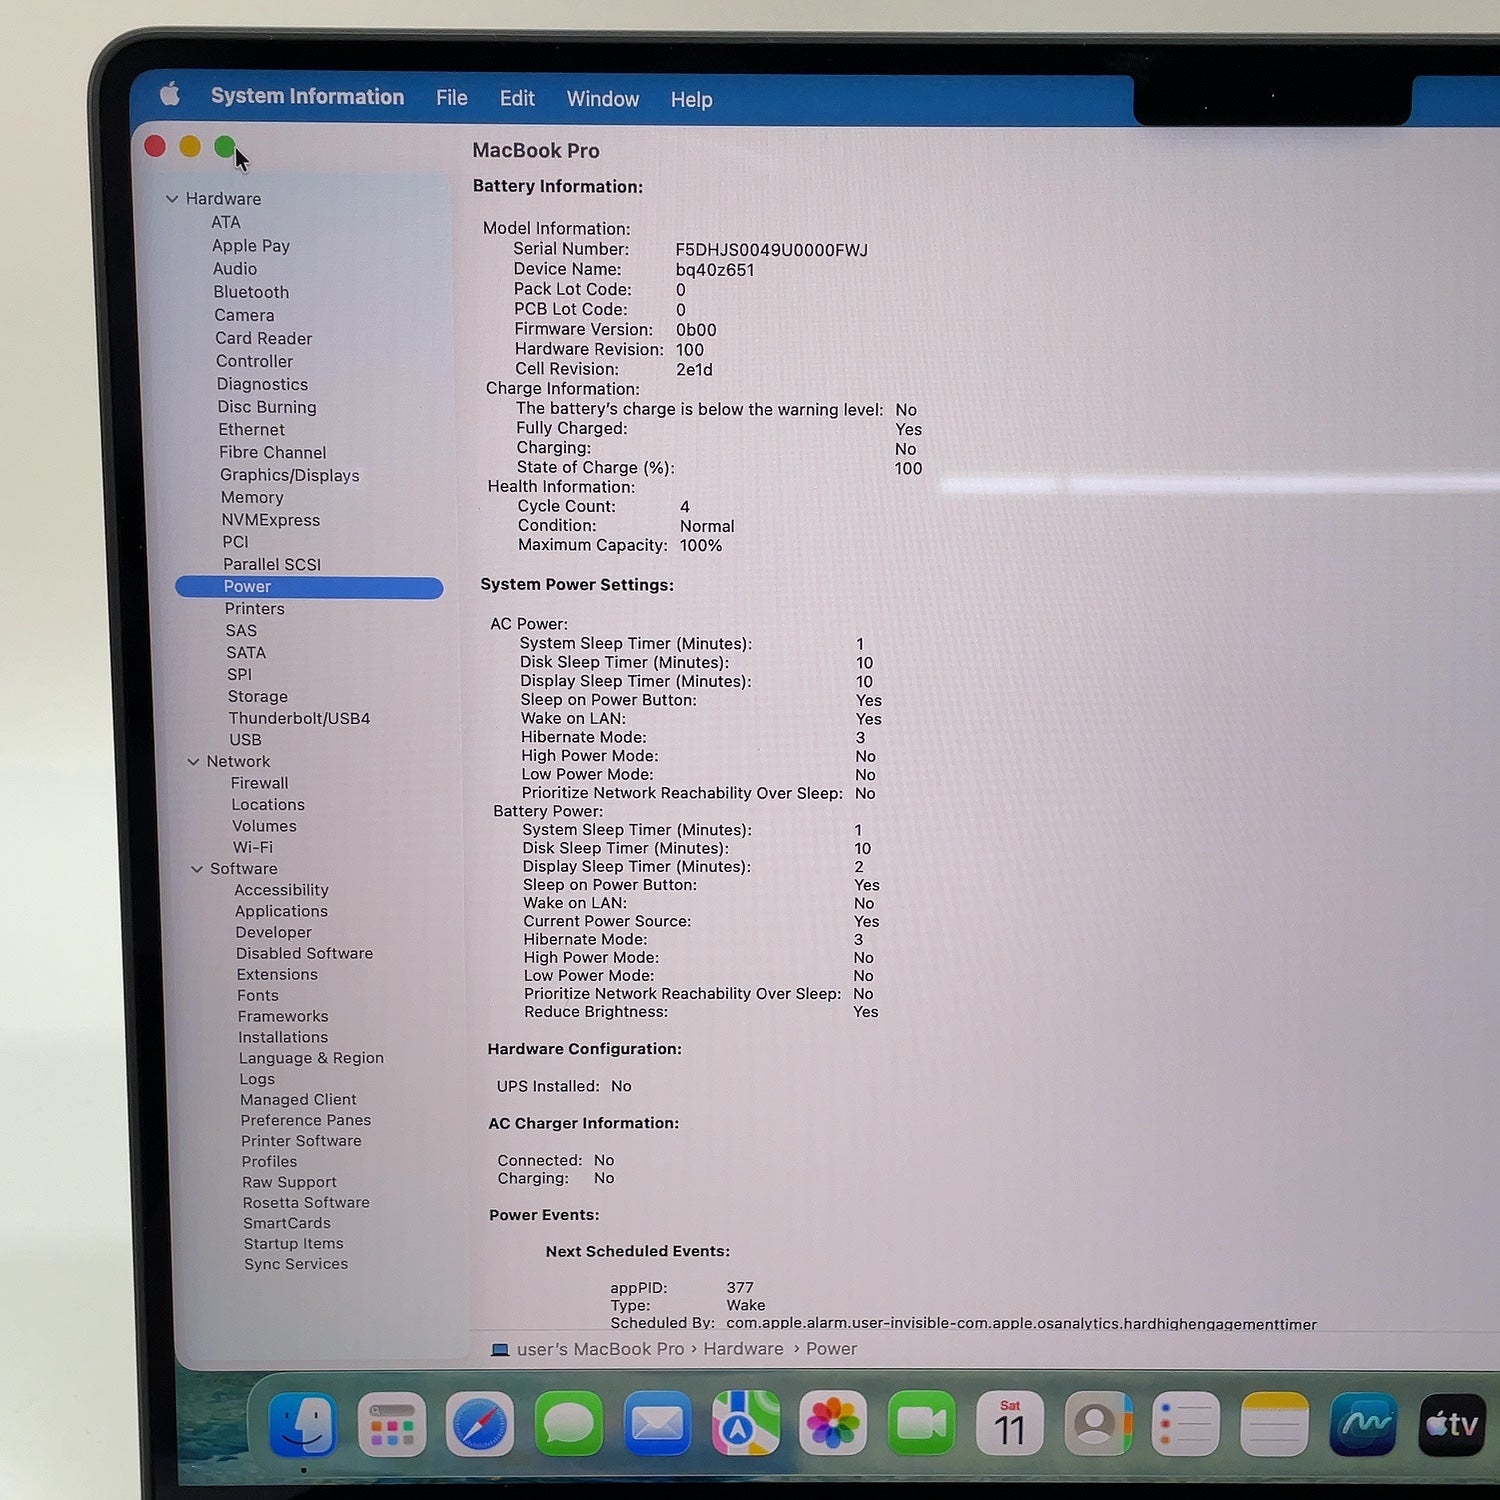This screenshot has width=1500, height=1500.
Task: Select Disabled Software in the sidebar
Action: tap(304, 953)
